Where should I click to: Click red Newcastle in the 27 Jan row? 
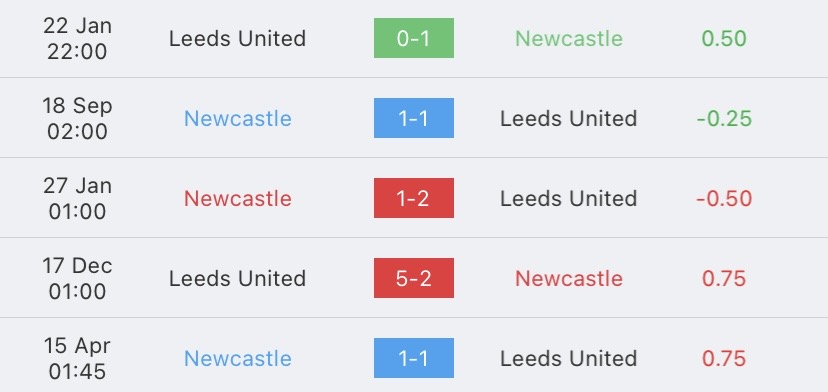238,199
